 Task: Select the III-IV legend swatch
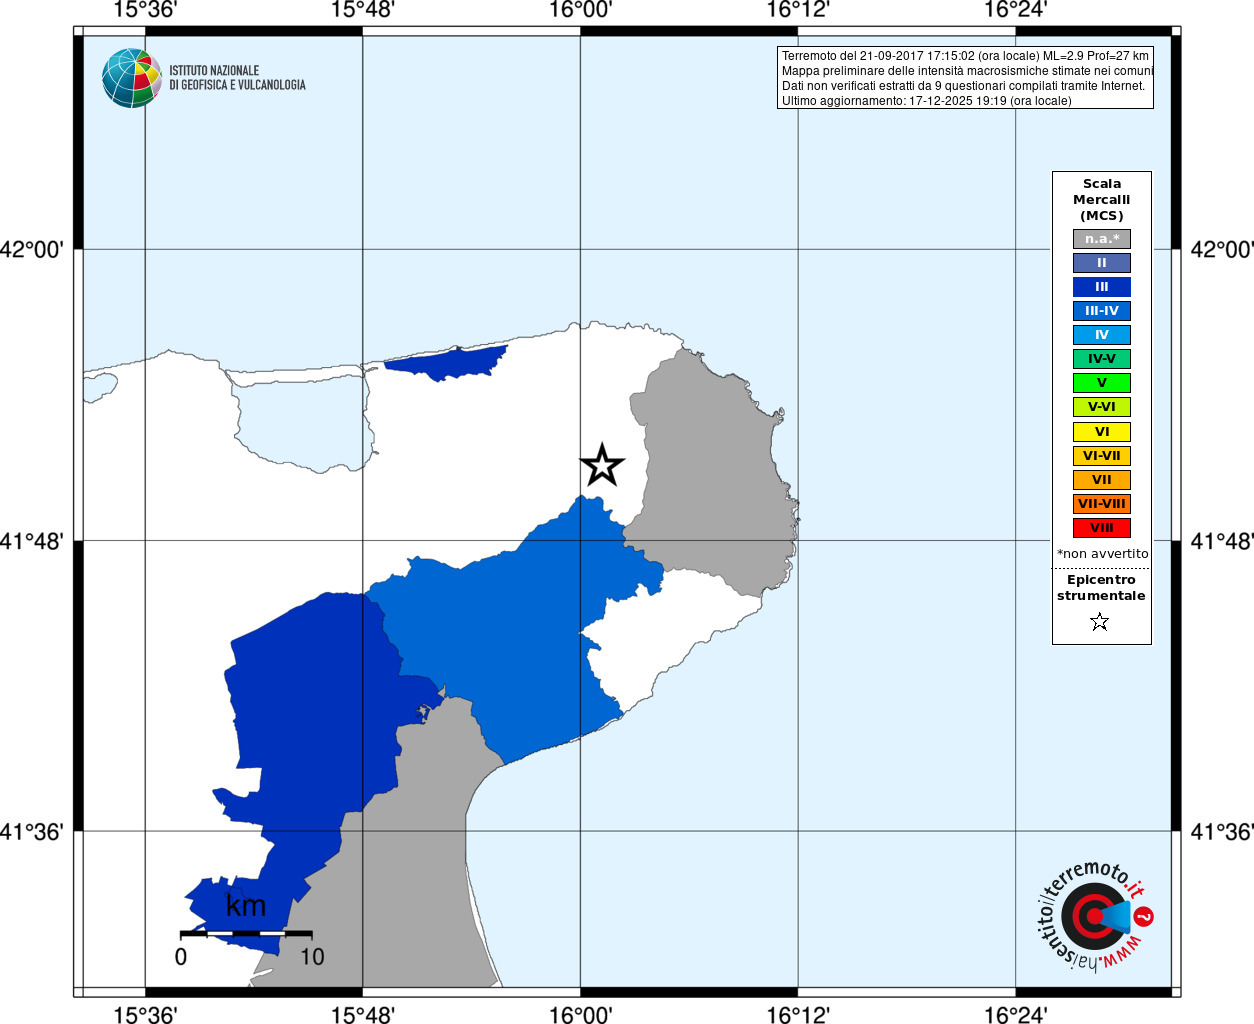1102,311
